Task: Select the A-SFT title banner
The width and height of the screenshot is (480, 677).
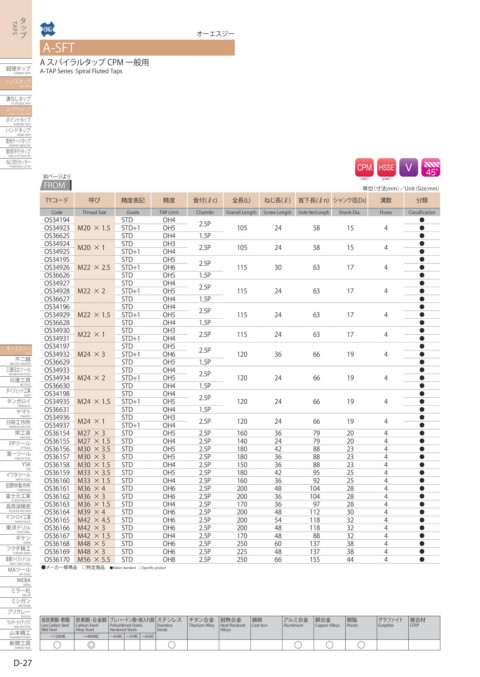Action: [x=137, y=47]
